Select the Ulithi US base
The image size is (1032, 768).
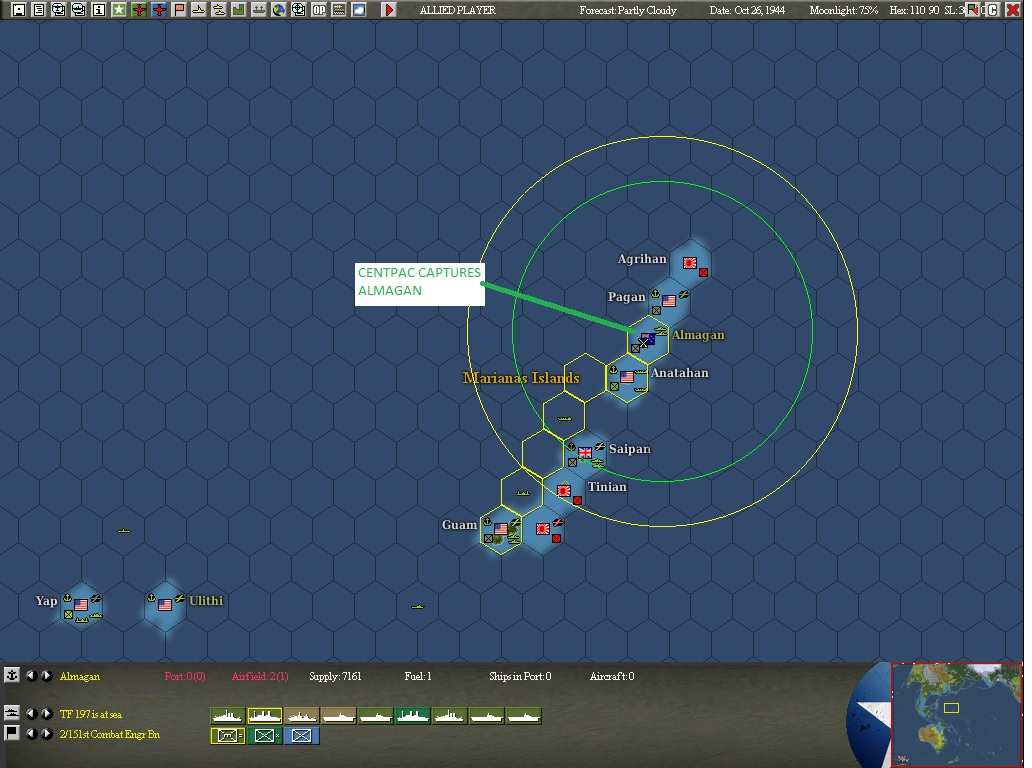click(165, 605)
